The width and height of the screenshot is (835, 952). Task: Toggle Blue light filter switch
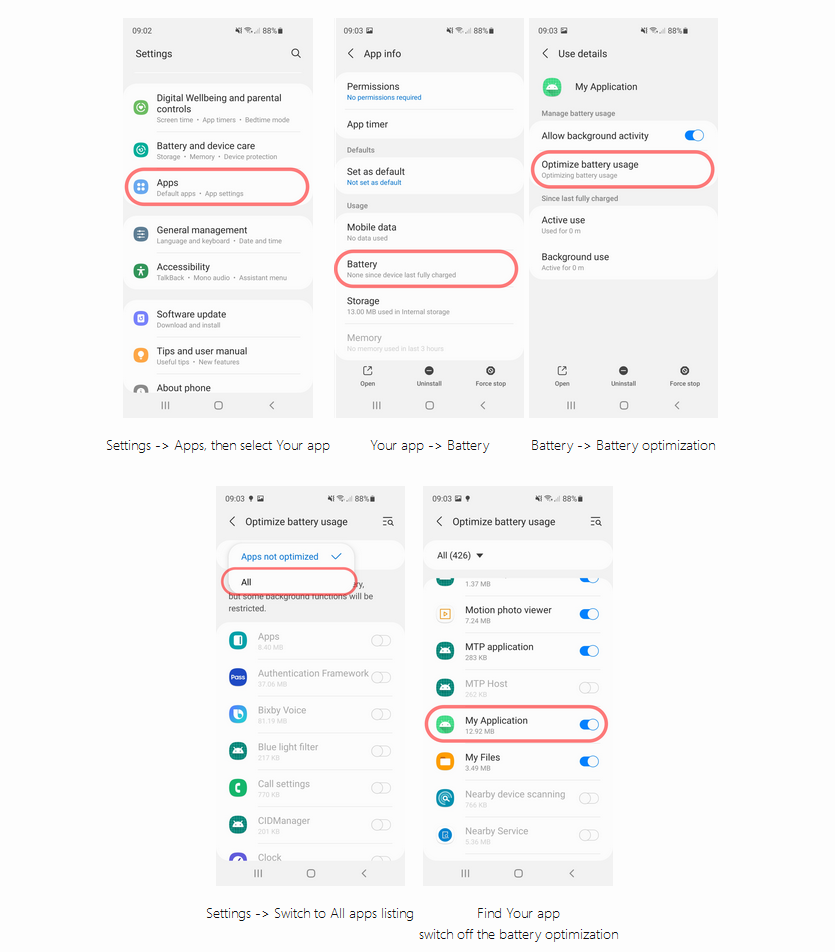pyautogui.click(x=381, y=751)
